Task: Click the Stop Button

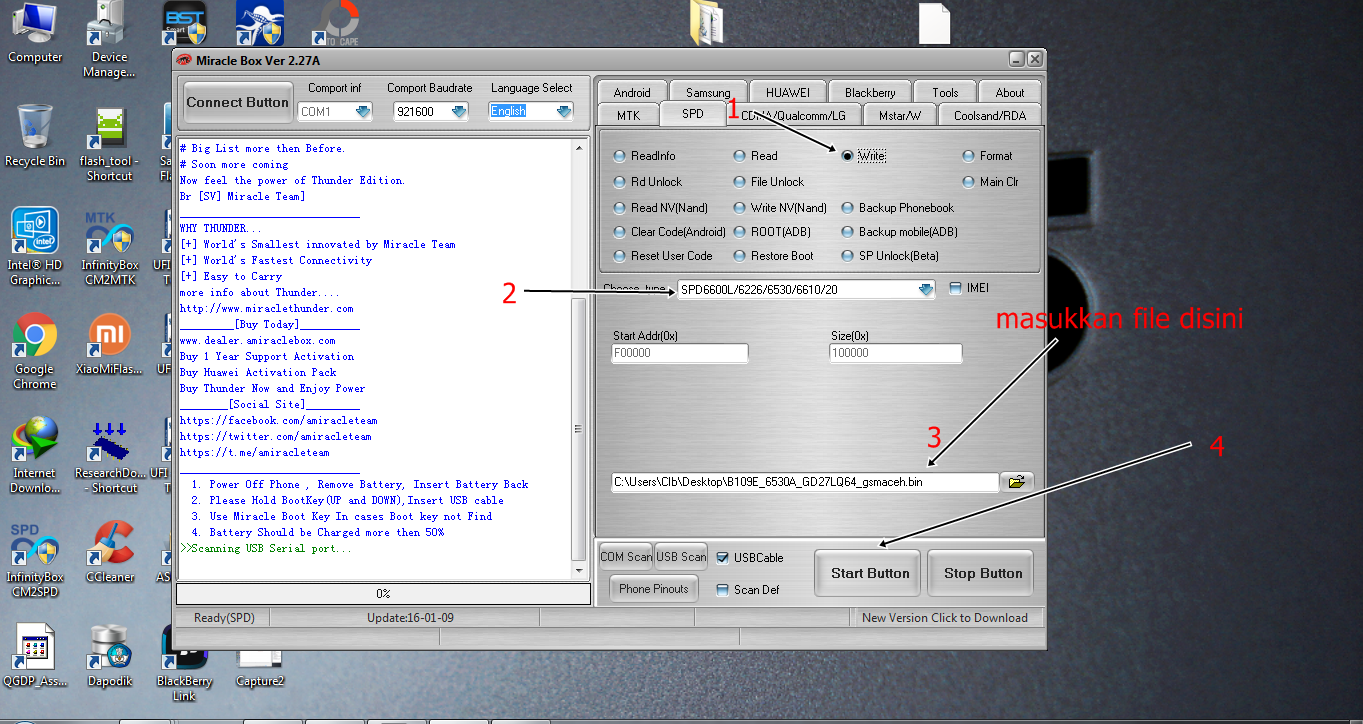Action: click(983, 574)
